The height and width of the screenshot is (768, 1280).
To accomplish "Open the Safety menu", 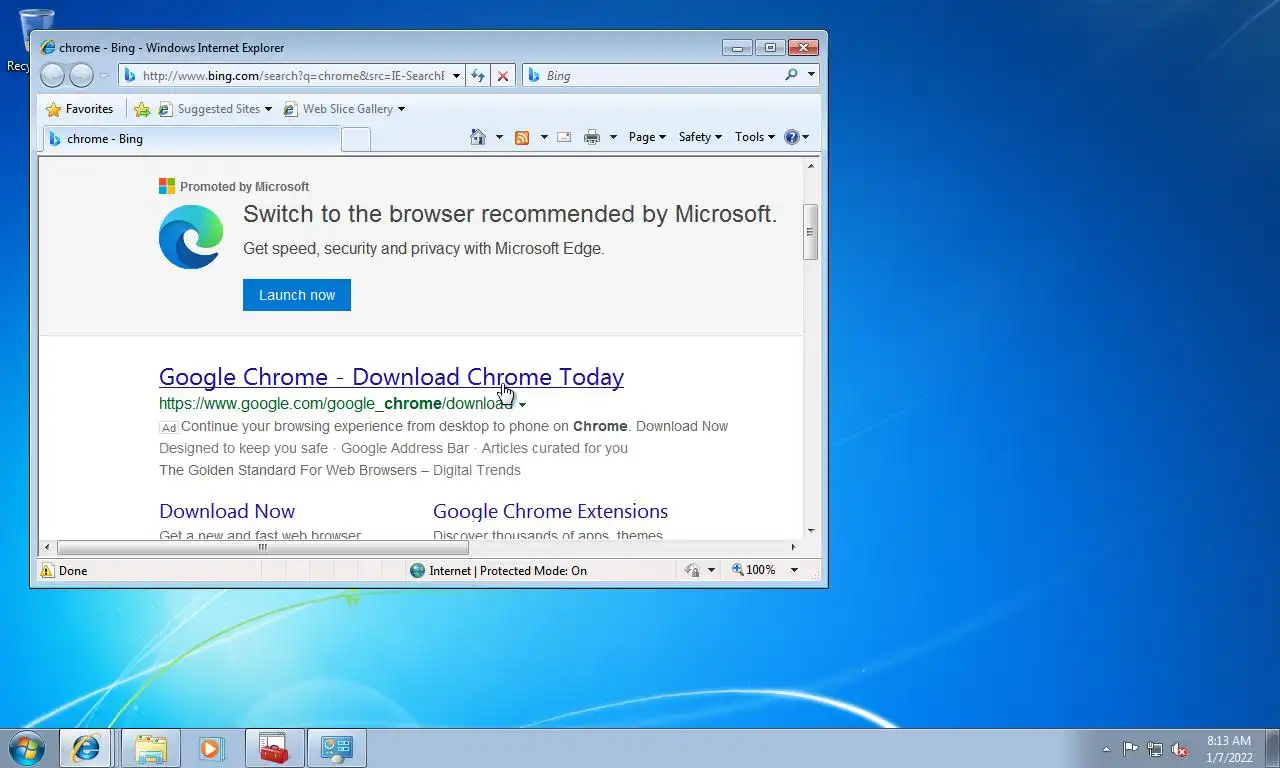I will (x=700, y=137).
